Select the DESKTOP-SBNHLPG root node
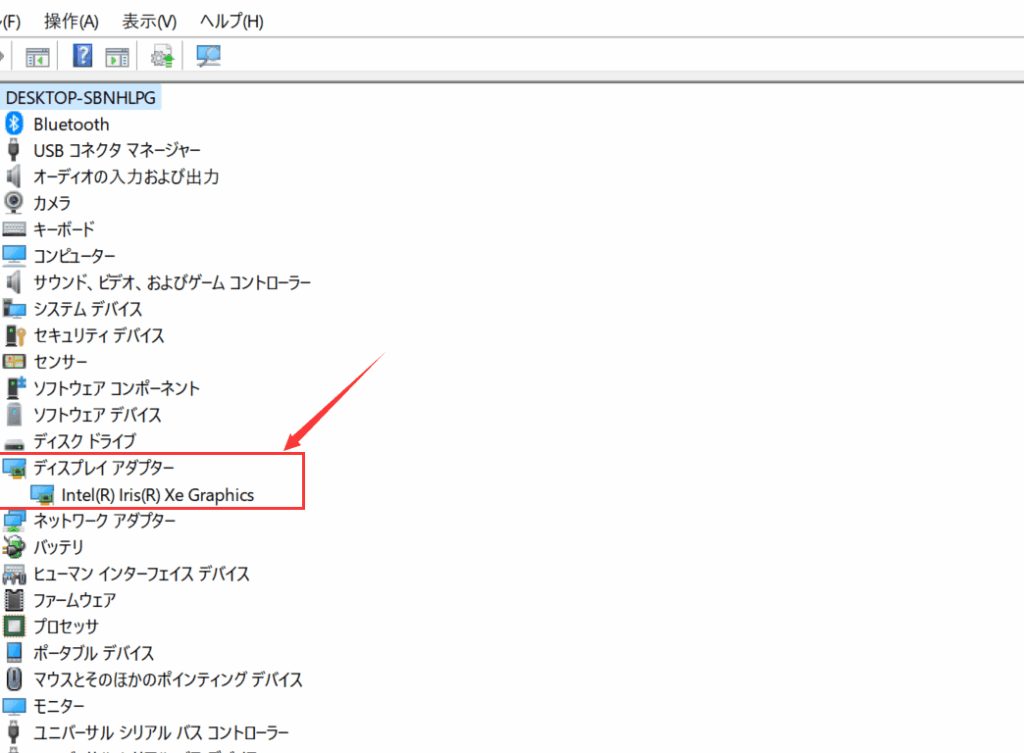 pyautogui.click(x=81, y=98)
